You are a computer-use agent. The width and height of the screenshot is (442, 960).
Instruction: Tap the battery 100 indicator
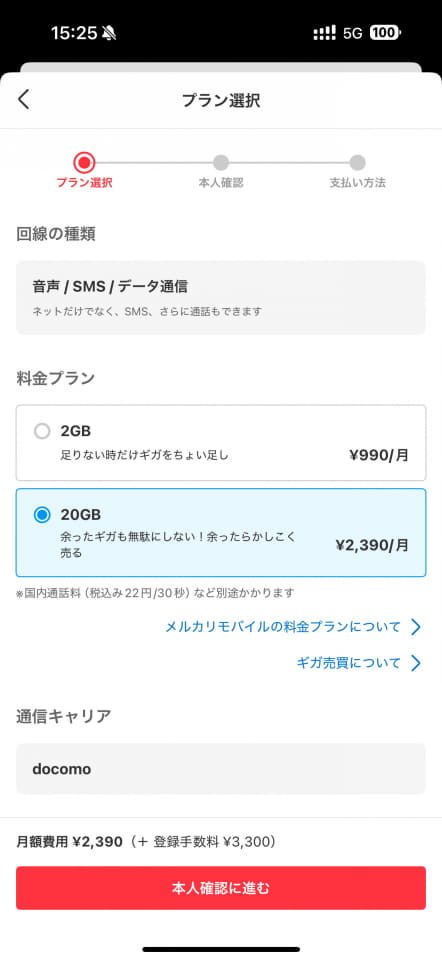click(x=385, y=33)
